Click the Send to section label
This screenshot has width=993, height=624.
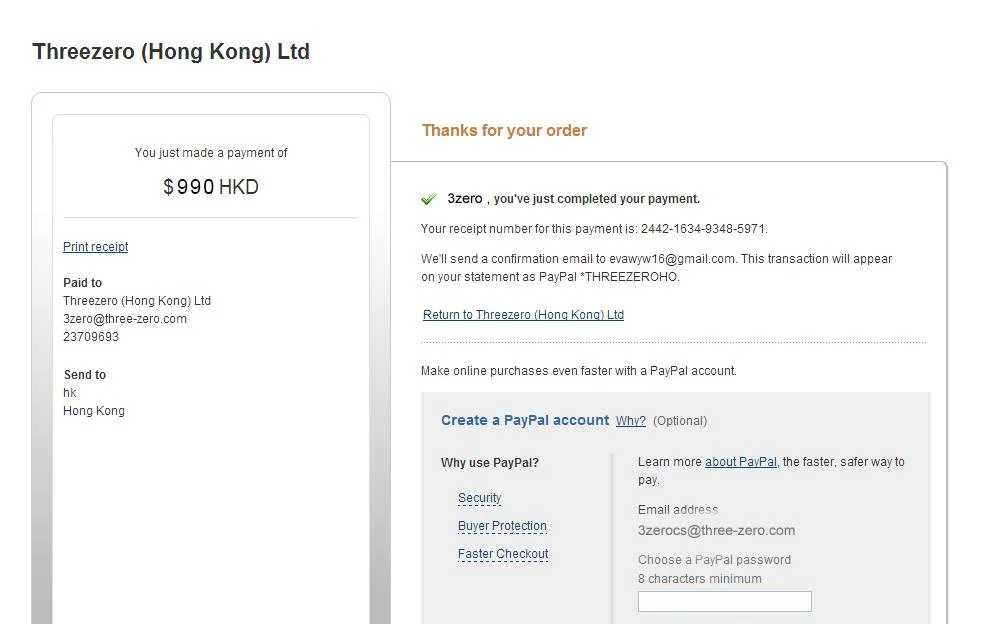coord(85,374)
